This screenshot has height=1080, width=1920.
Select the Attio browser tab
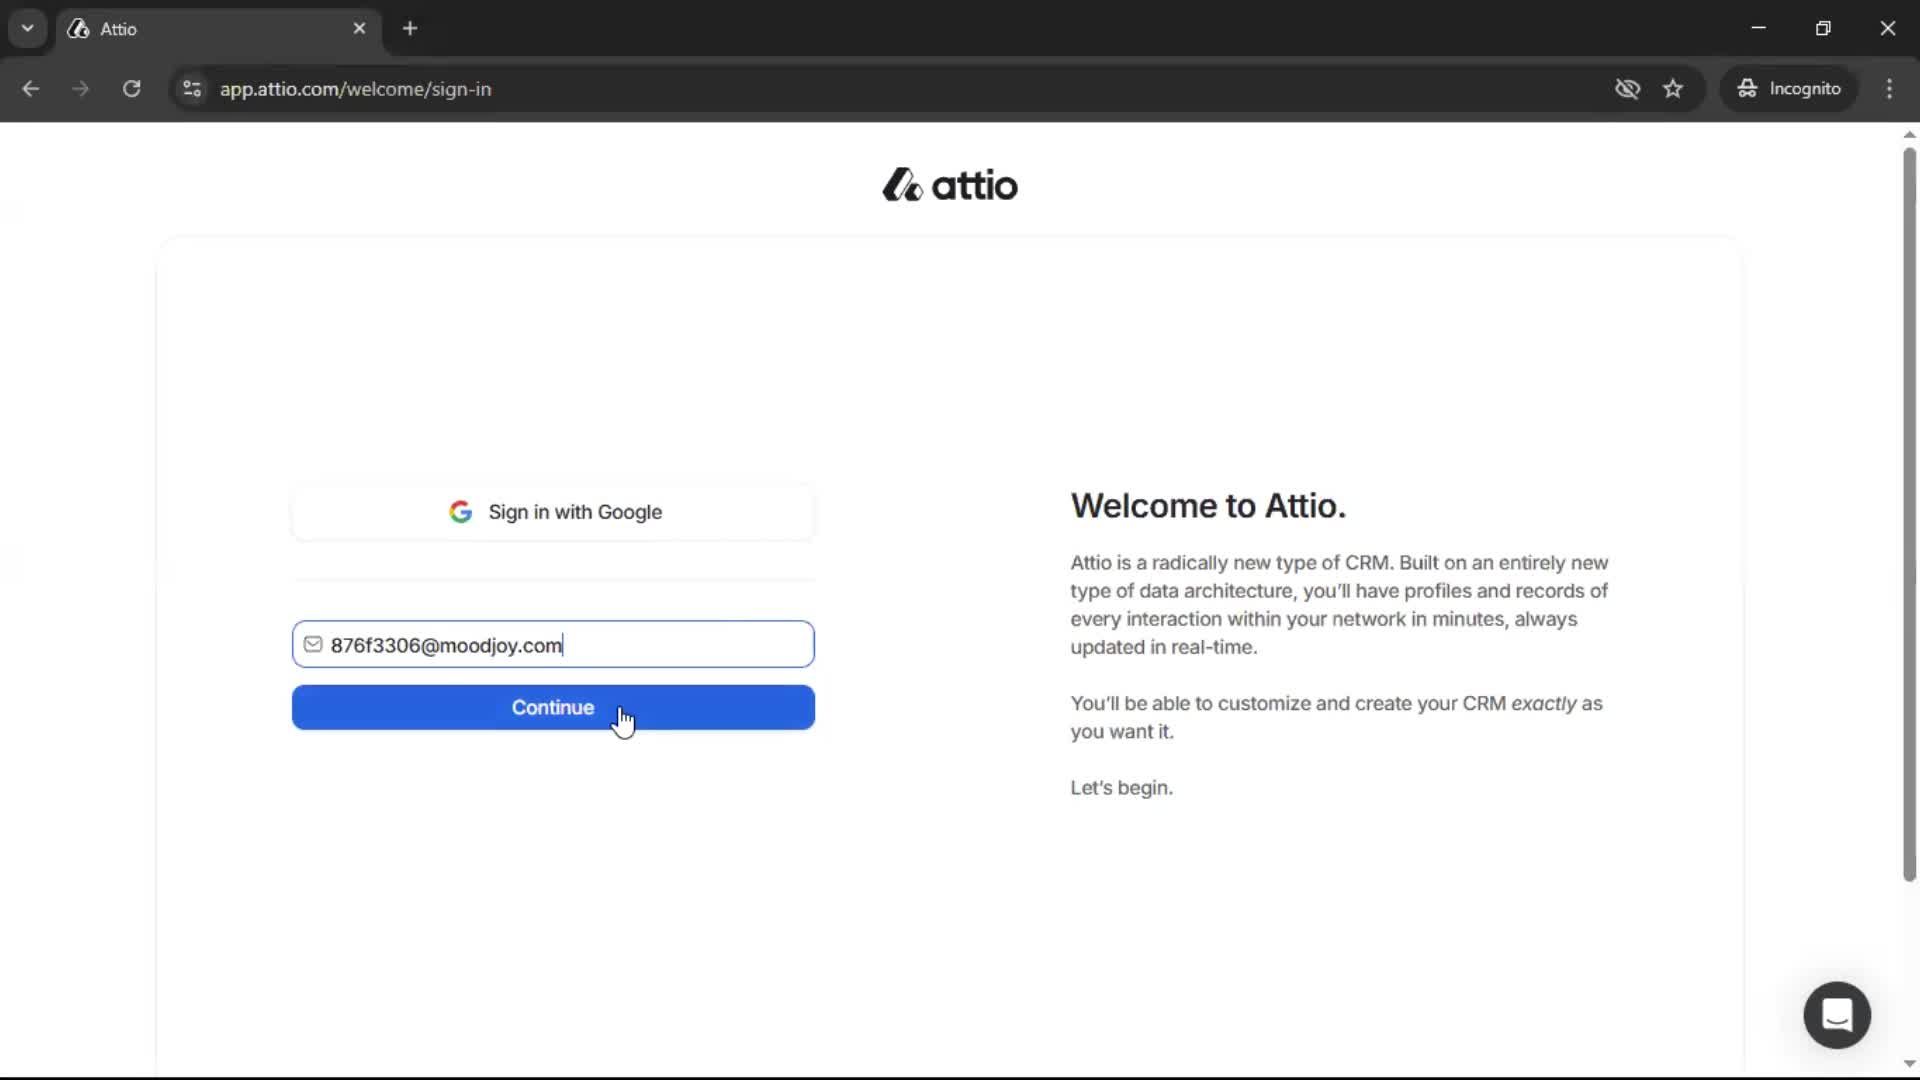(218, 29)
